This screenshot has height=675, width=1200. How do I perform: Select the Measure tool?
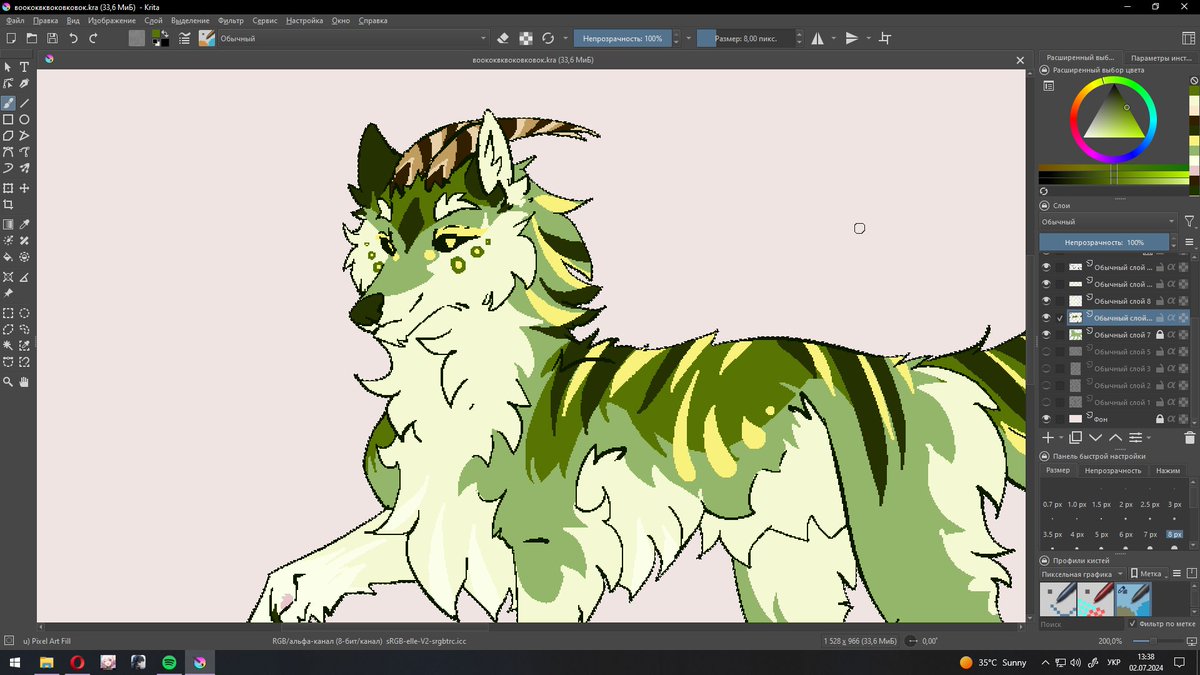(25, 277)
